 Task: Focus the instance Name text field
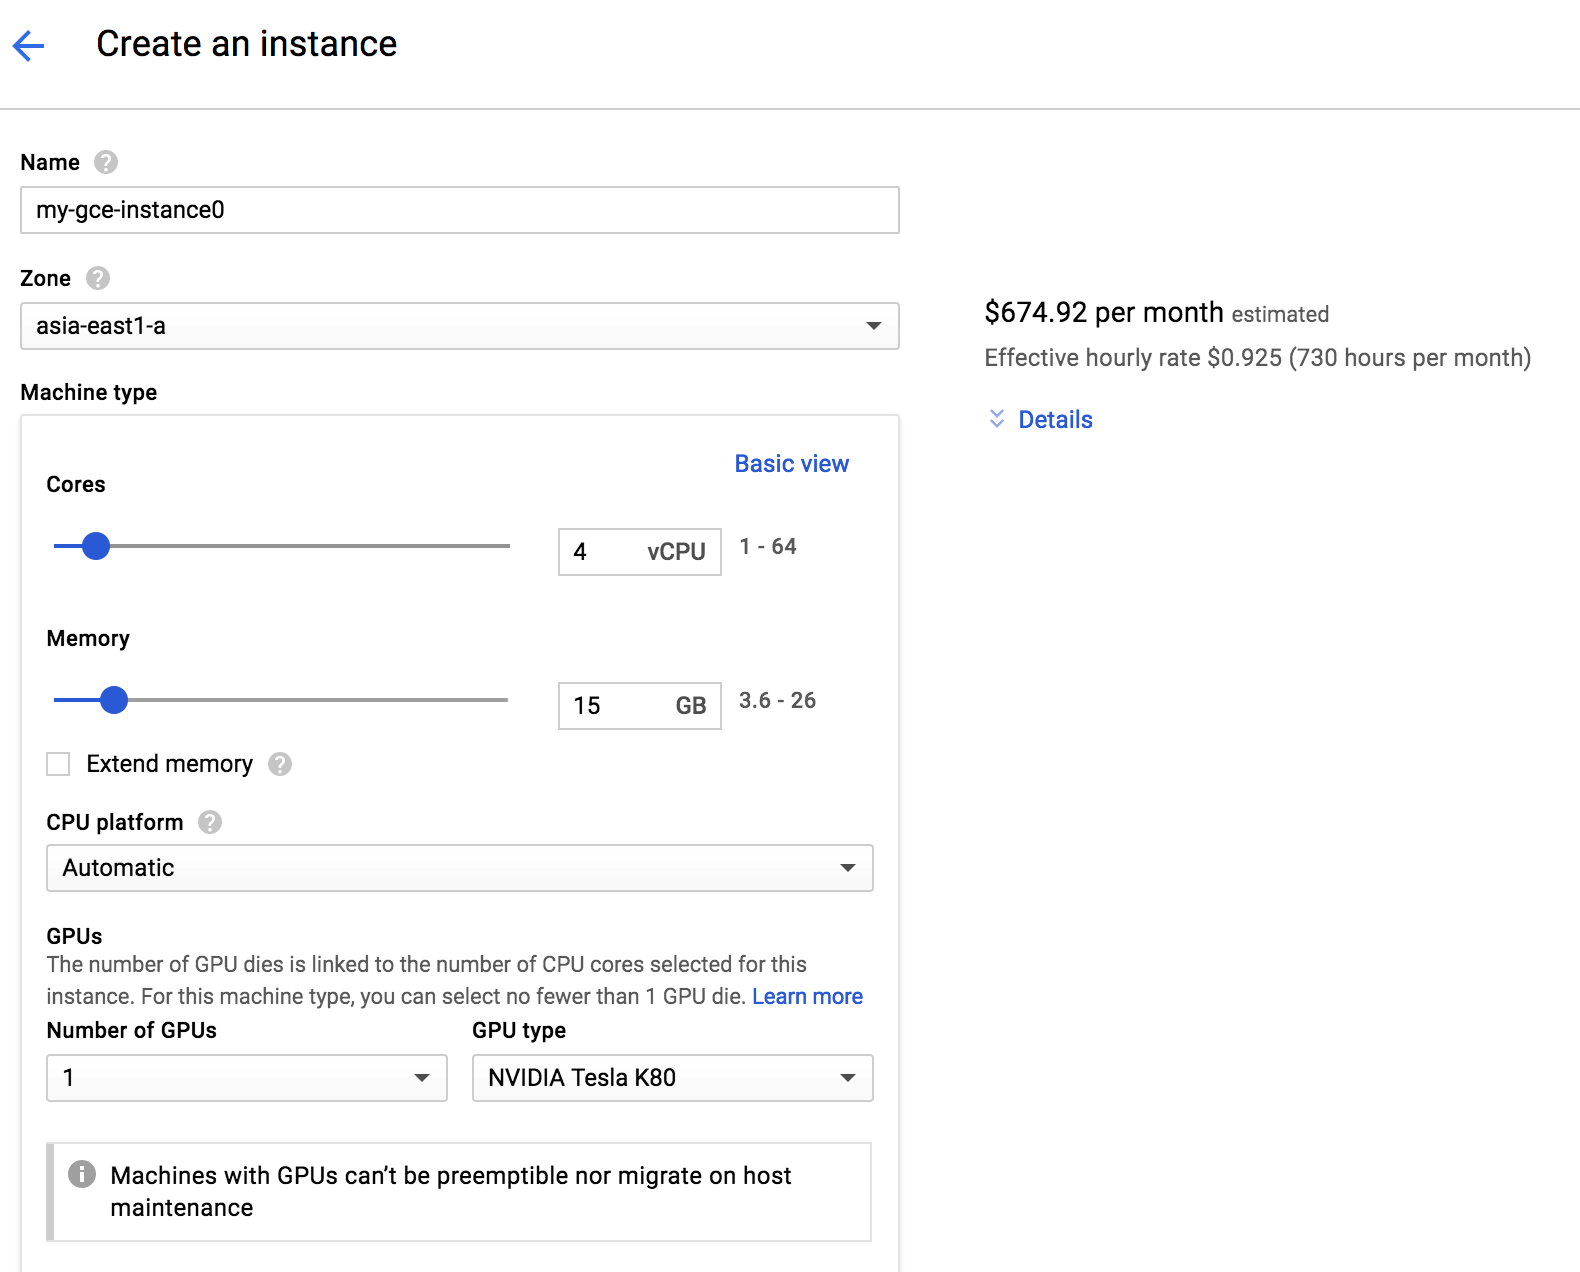[x=459, y=210]
